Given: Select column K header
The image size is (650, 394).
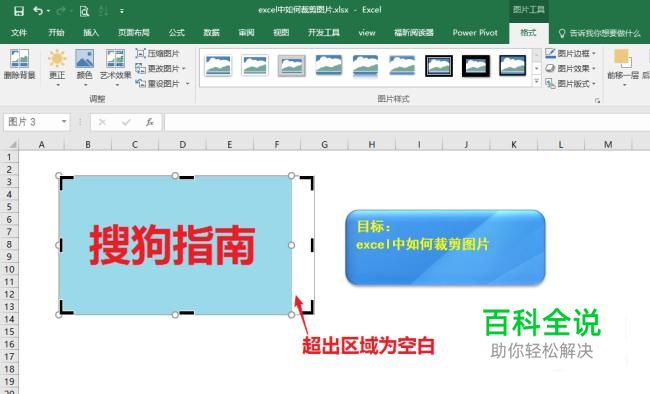Looking at the screenshot, I should pos(514,144).
